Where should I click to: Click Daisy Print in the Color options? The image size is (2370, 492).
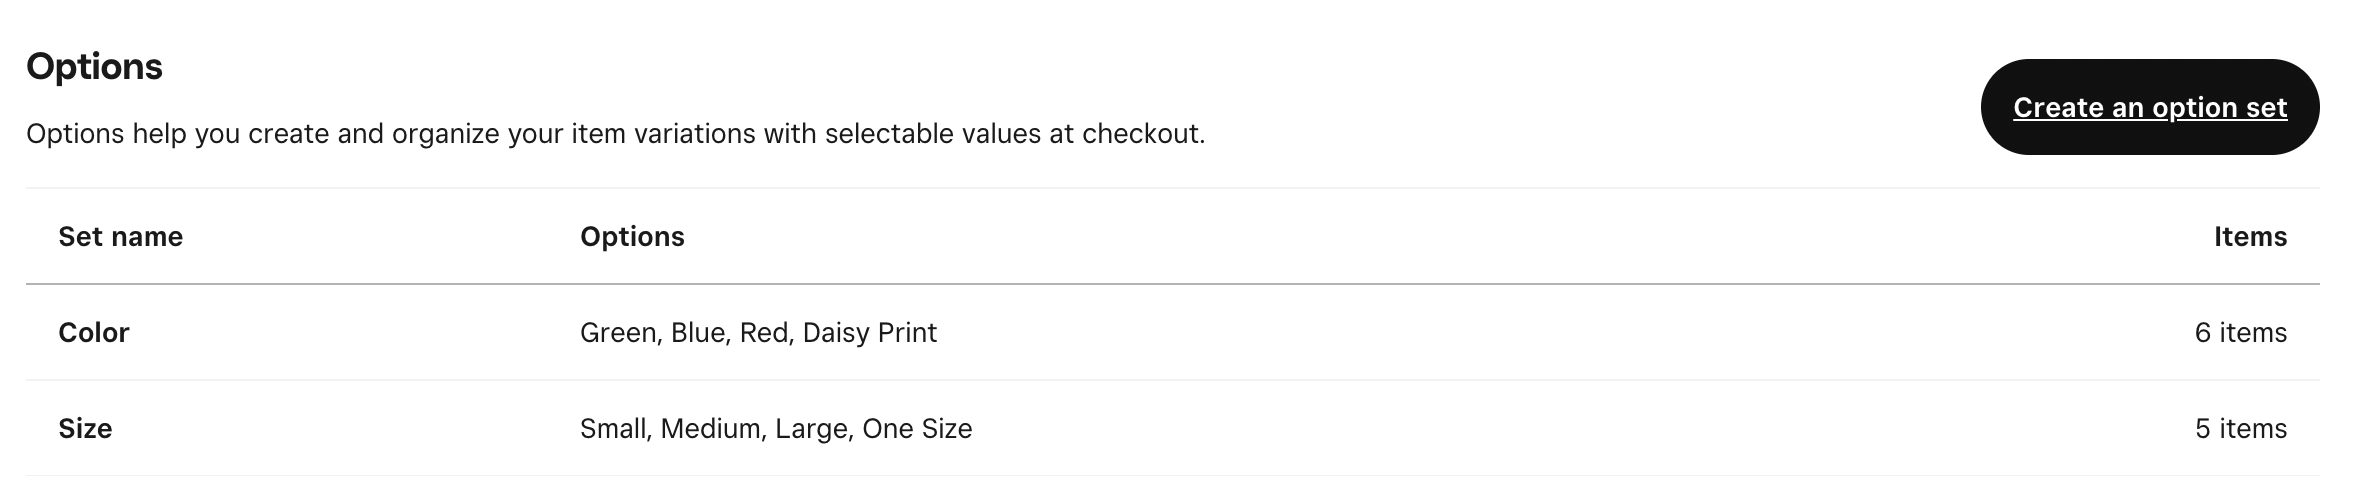[869, 333]
